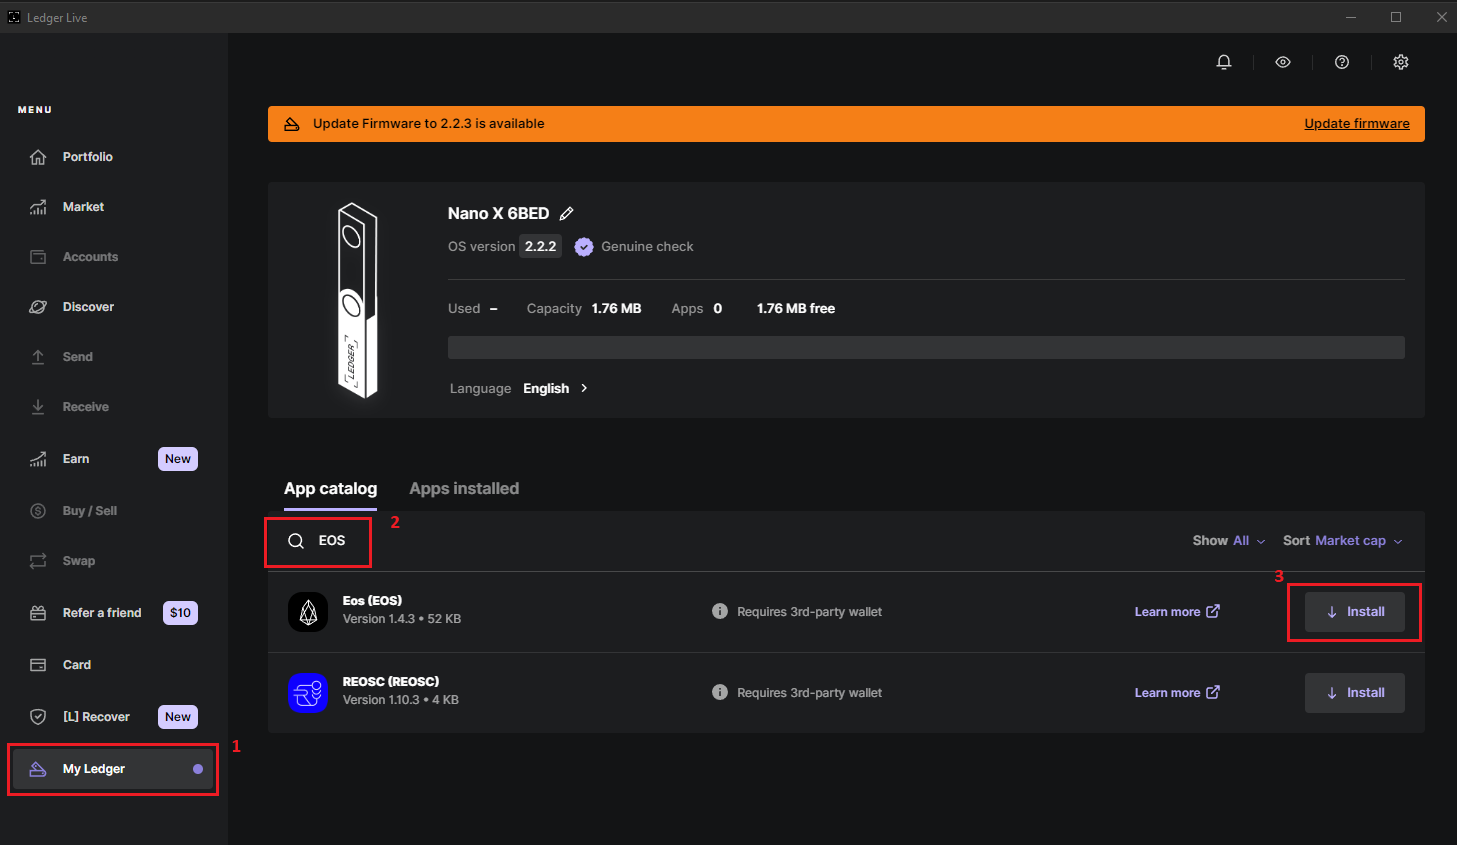The height and width of the screenshot is (845, 1457).
Task: Switch to Apps installed tab
Action: click(464, 489)
